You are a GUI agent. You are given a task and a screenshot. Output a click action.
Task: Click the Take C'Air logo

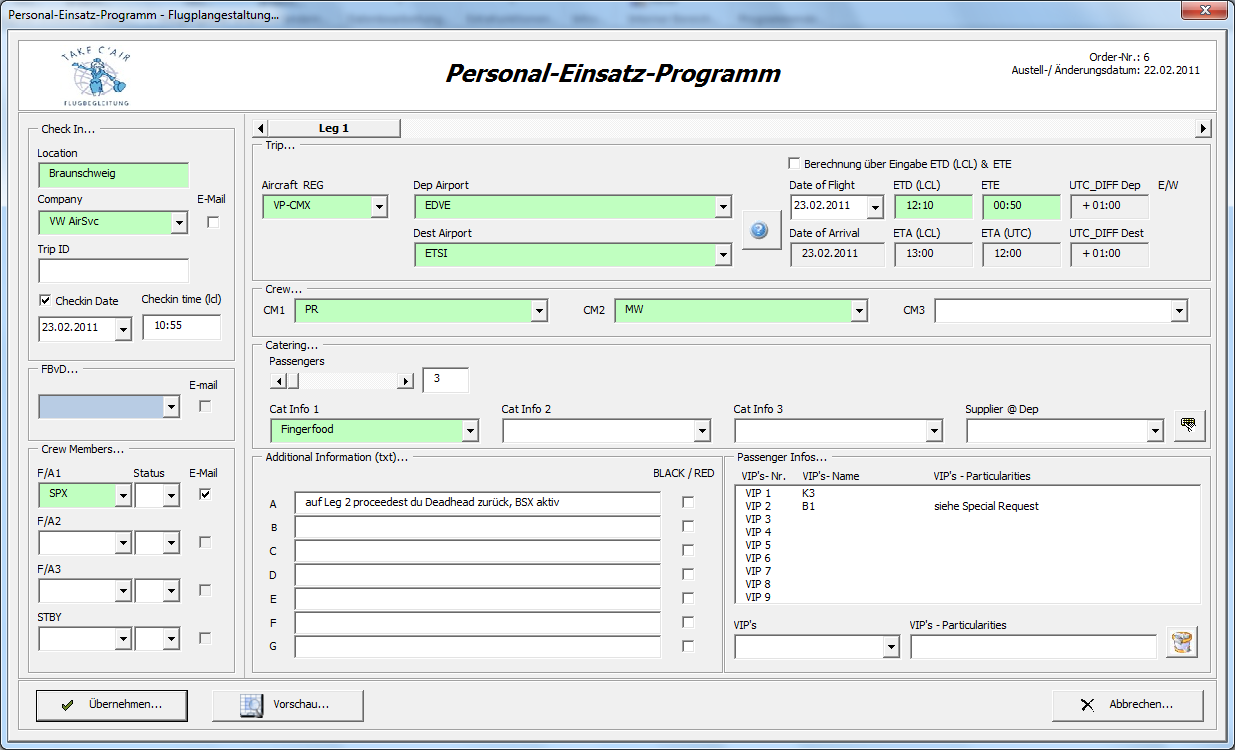pos(96,75)
